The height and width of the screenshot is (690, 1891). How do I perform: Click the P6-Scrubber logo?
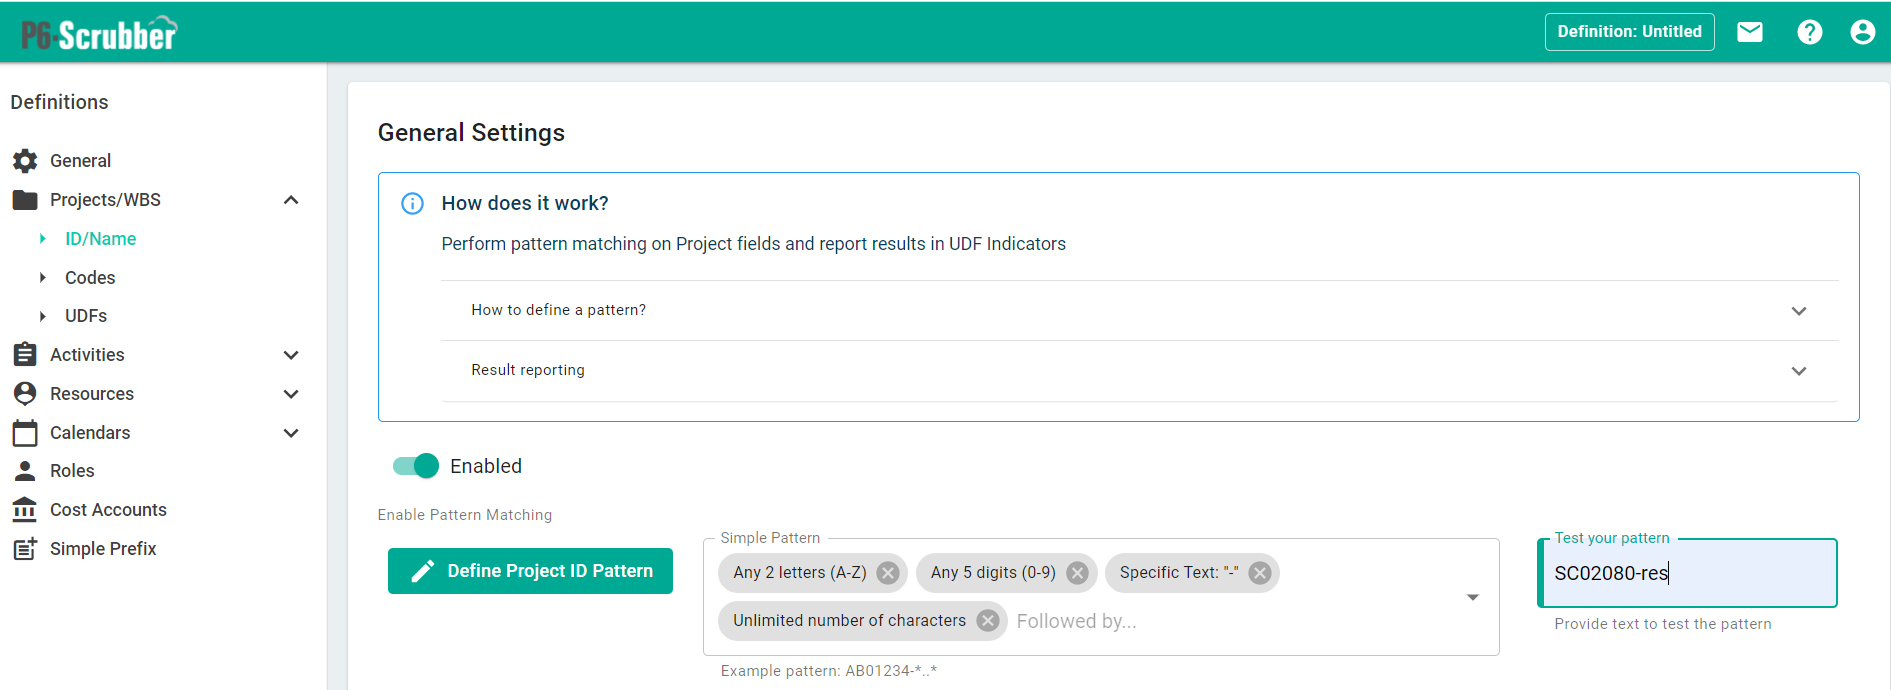point(99,34)
